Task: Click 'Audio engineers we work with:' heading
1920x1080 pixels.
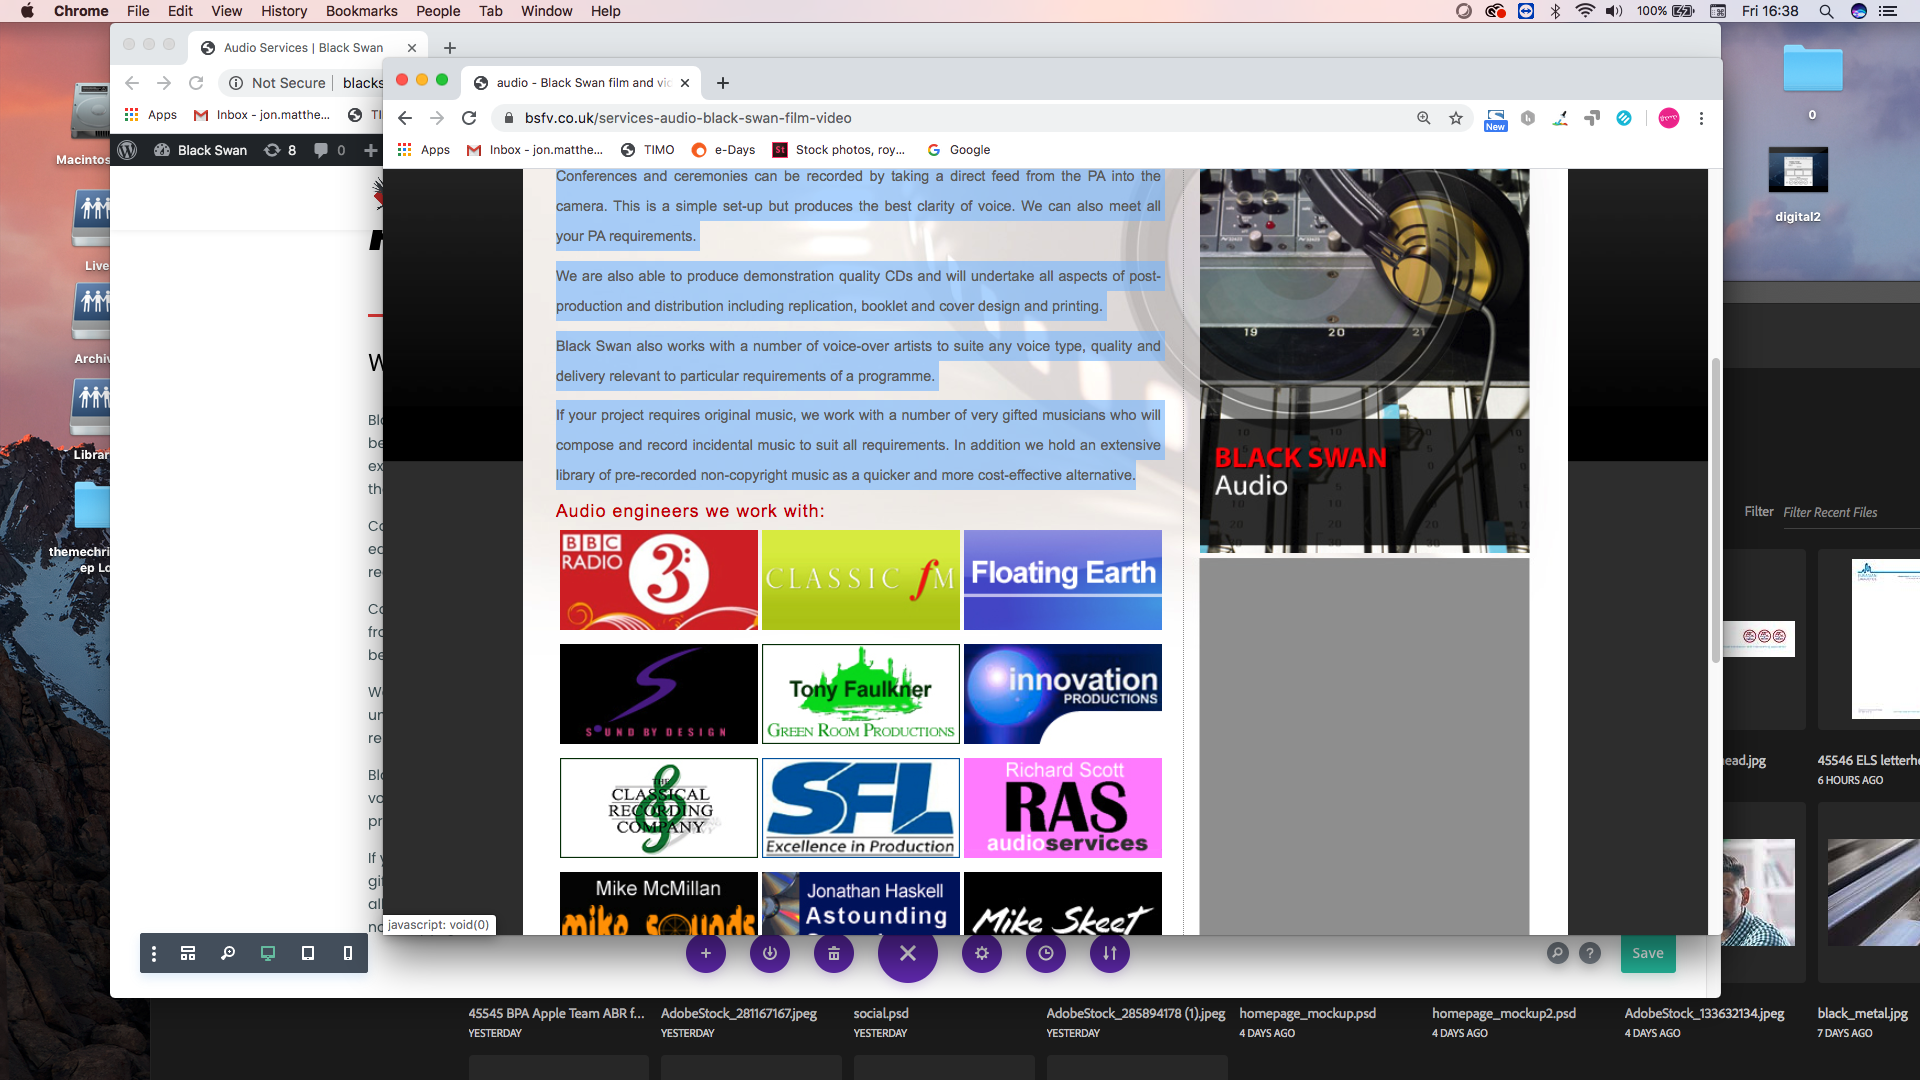Action: [690, 511]
